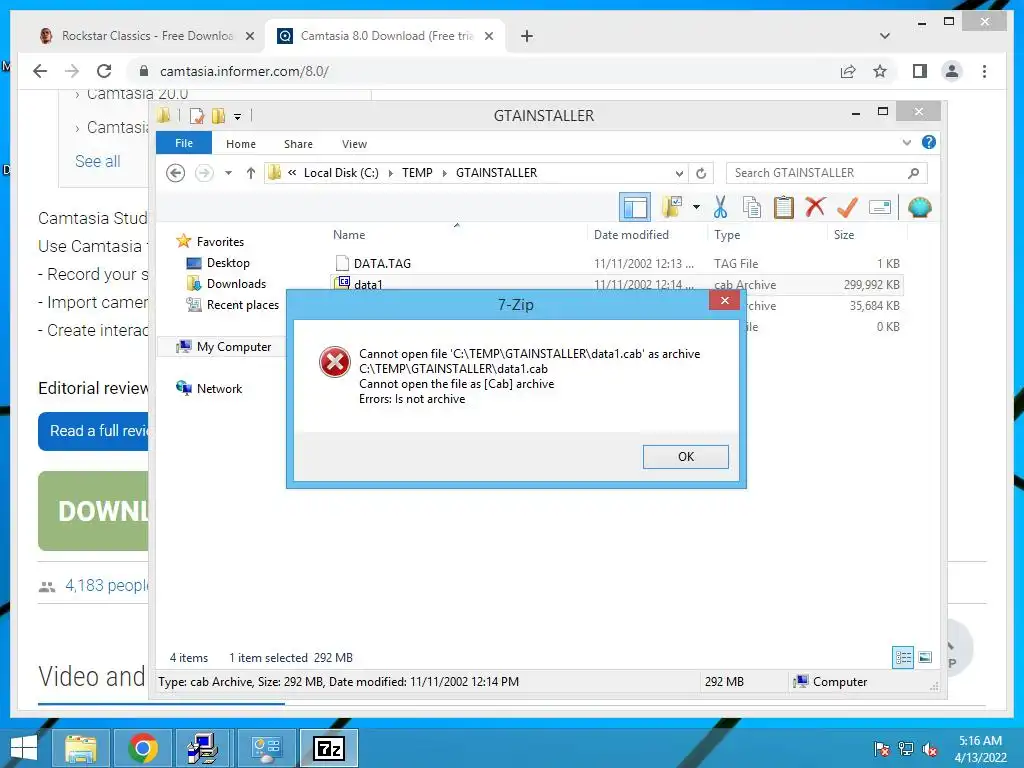Open Downloads in navigation pane

coord(236,283)
